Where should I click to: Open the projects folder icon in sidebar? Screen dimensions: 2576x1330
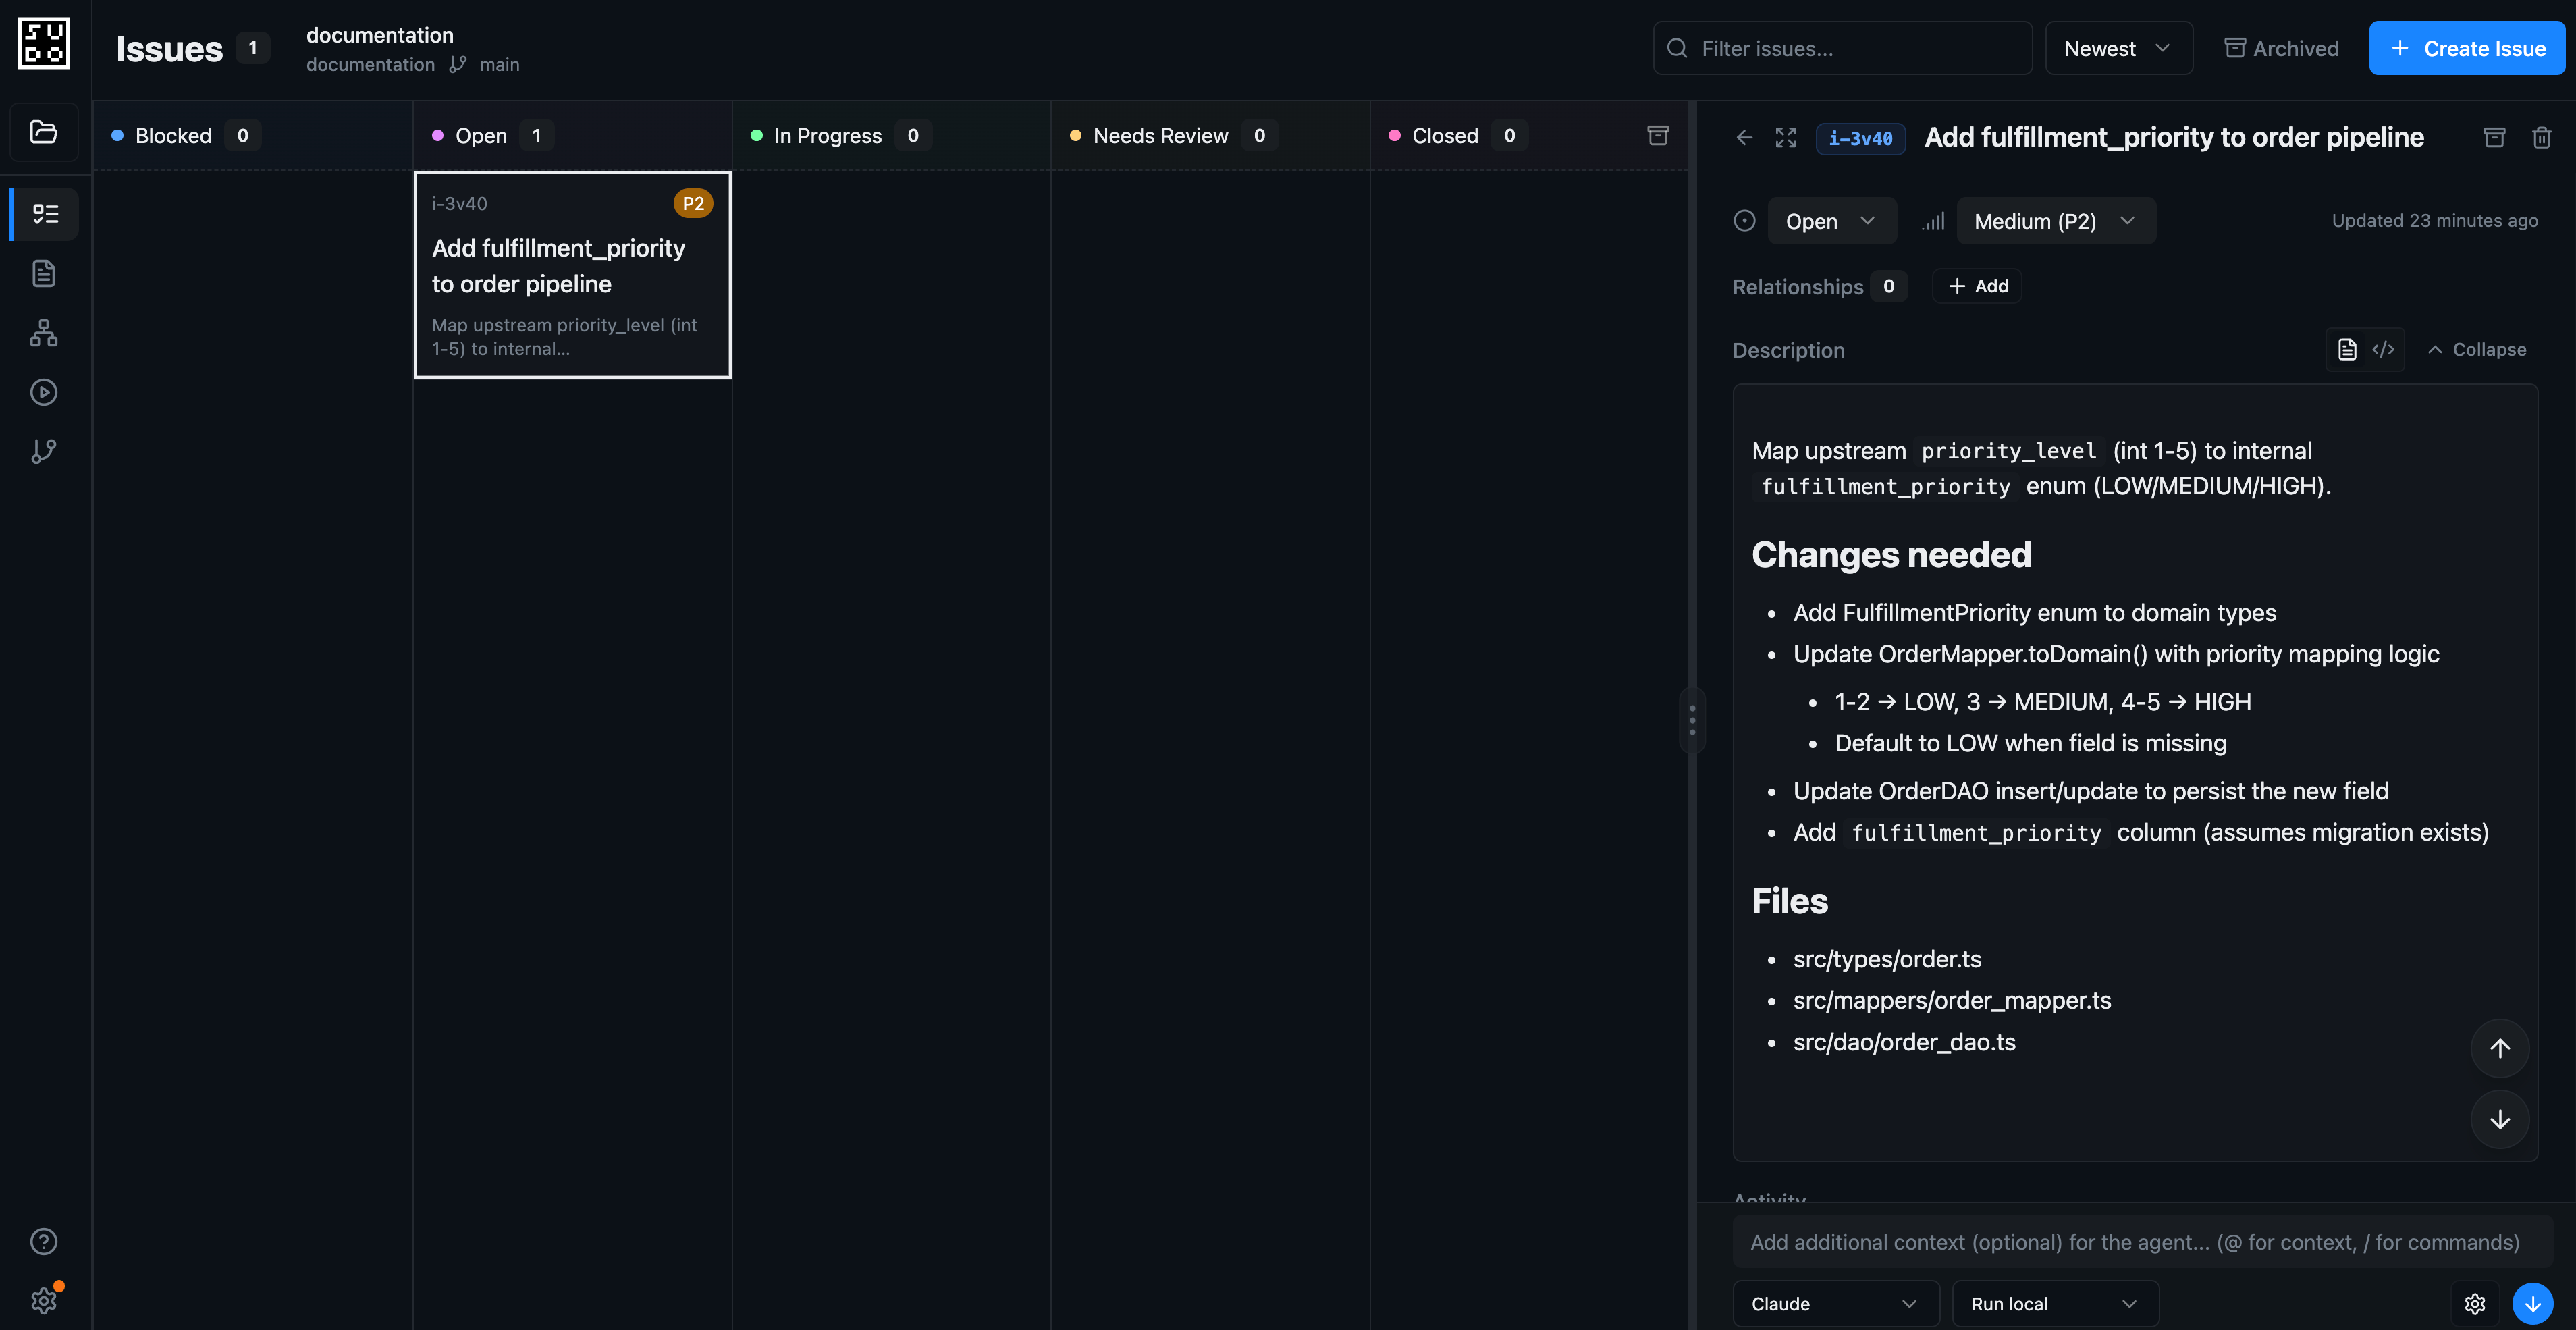tap(44, 132)
